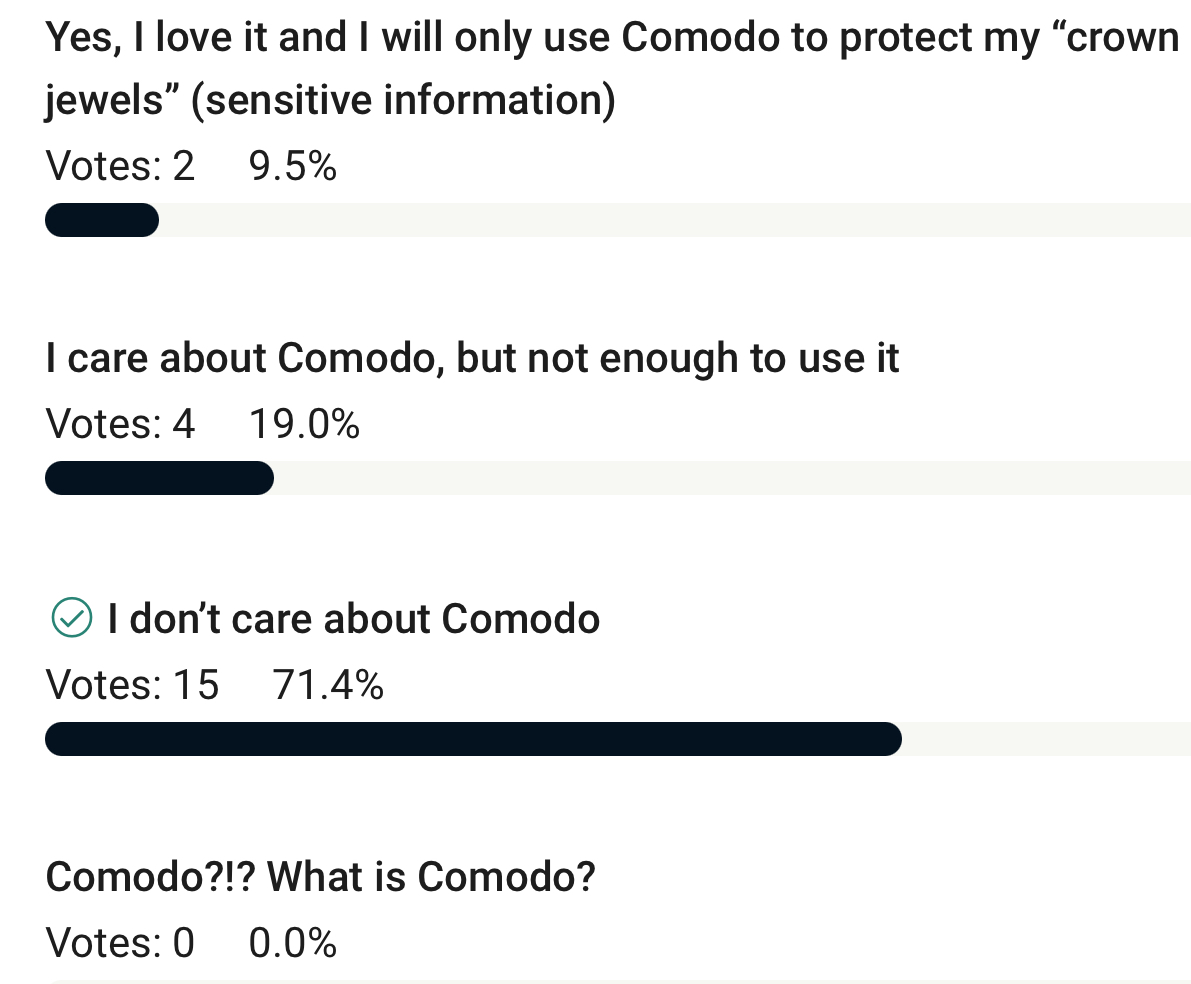Click the 19.0% filled progress bar

(159, 478)
